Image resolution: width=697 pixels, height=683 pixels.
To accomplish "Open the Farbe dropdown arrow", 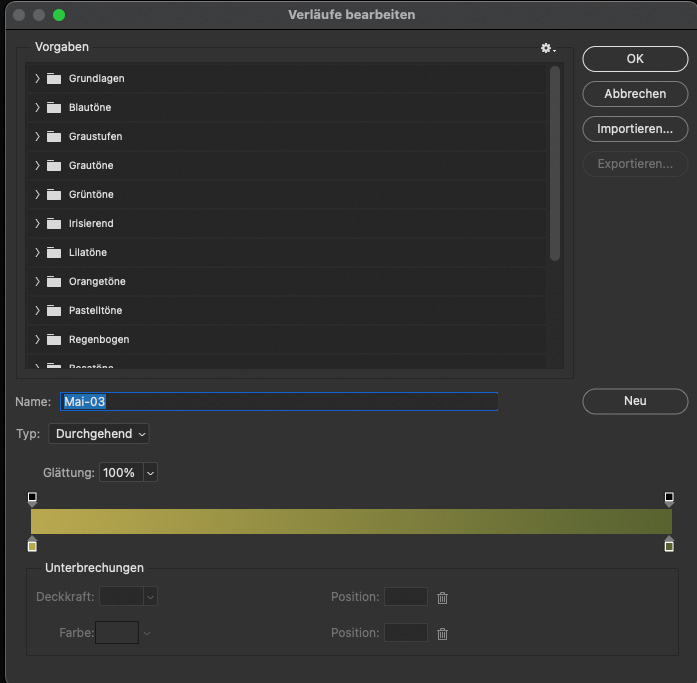I will pyautogui.click(x=147, y=633).
